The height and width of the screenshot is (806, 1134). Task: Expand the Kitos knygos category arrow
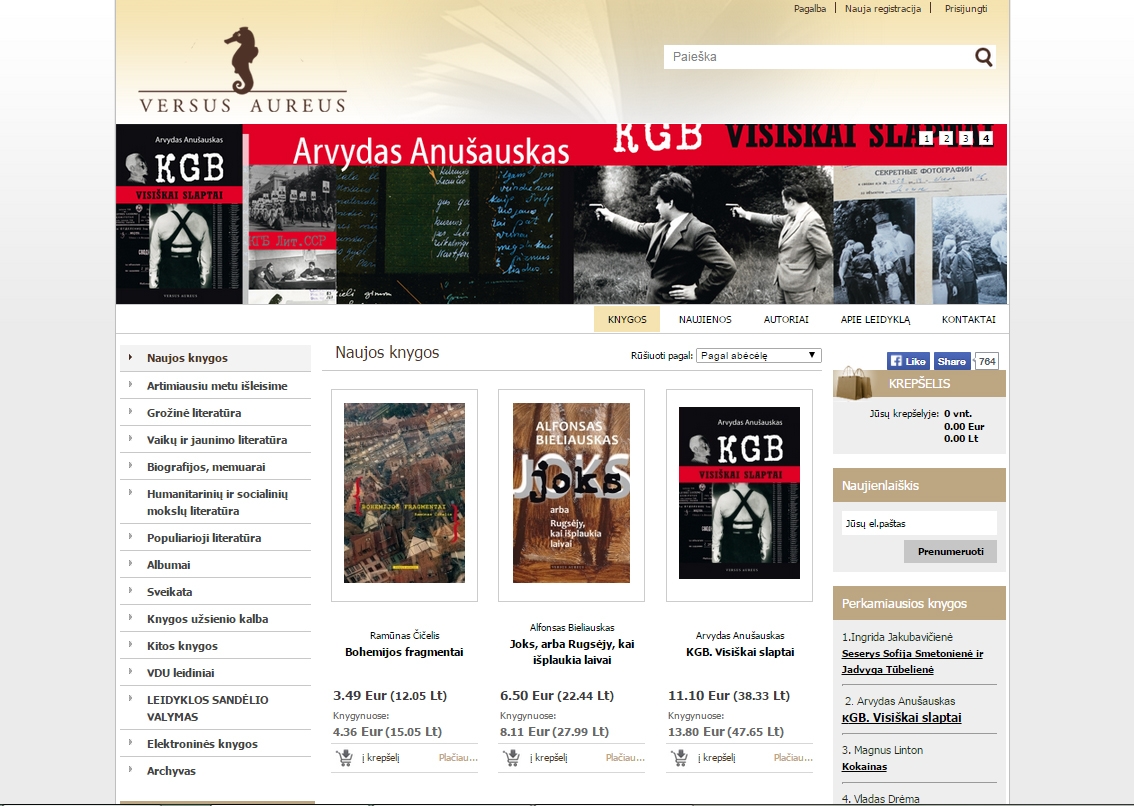click(130, 645)
